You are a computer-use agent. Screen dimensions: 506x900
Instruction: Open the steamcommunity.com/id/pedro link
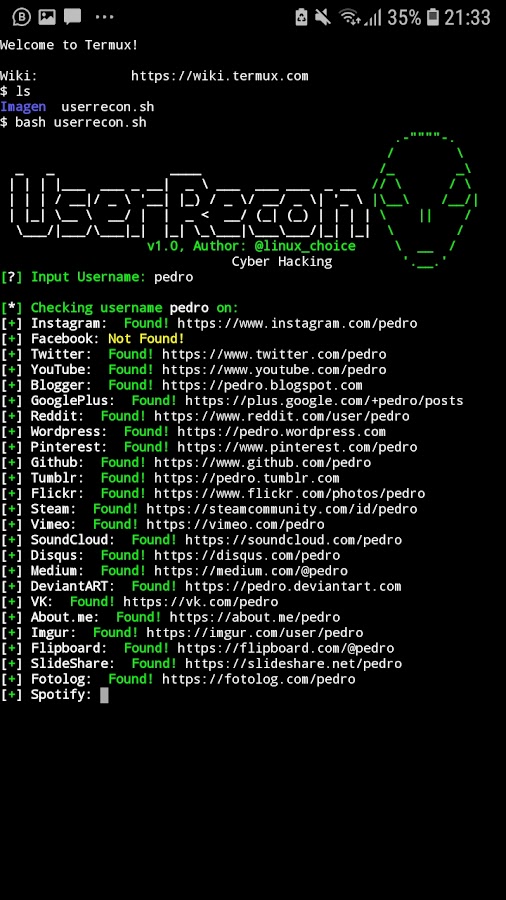click(x=282, y=509)
